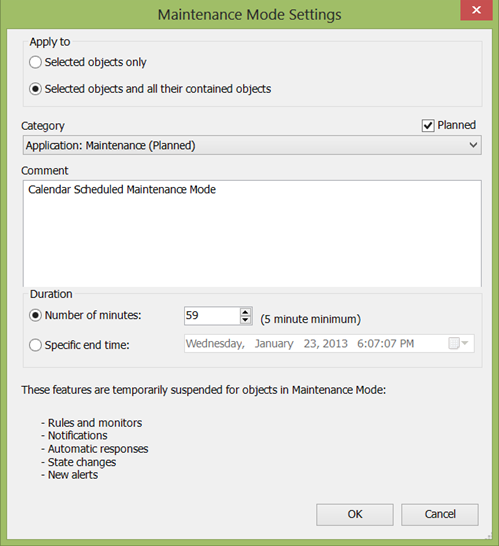Click the 'Calendar Scheduled Maintenance Mode' comment text
499x546 pixels.
tap(122, 190)
